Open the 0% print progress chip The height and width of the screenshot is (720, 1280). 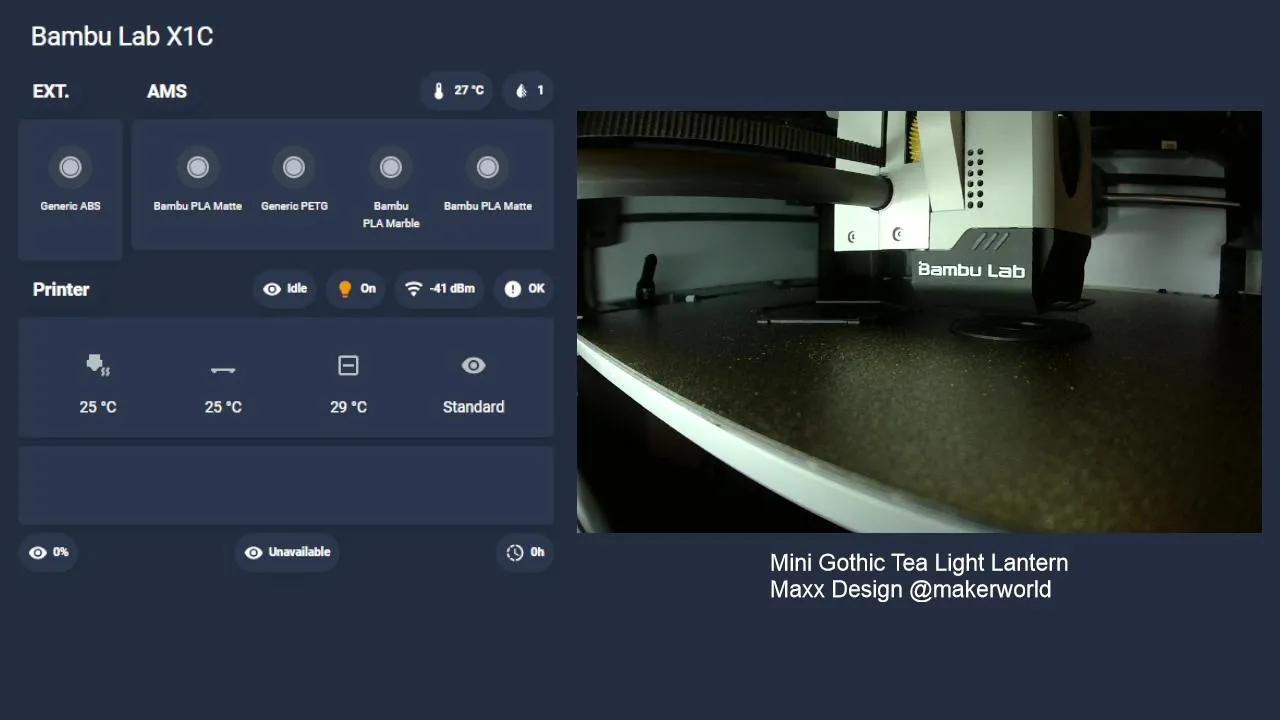[49, 552]
